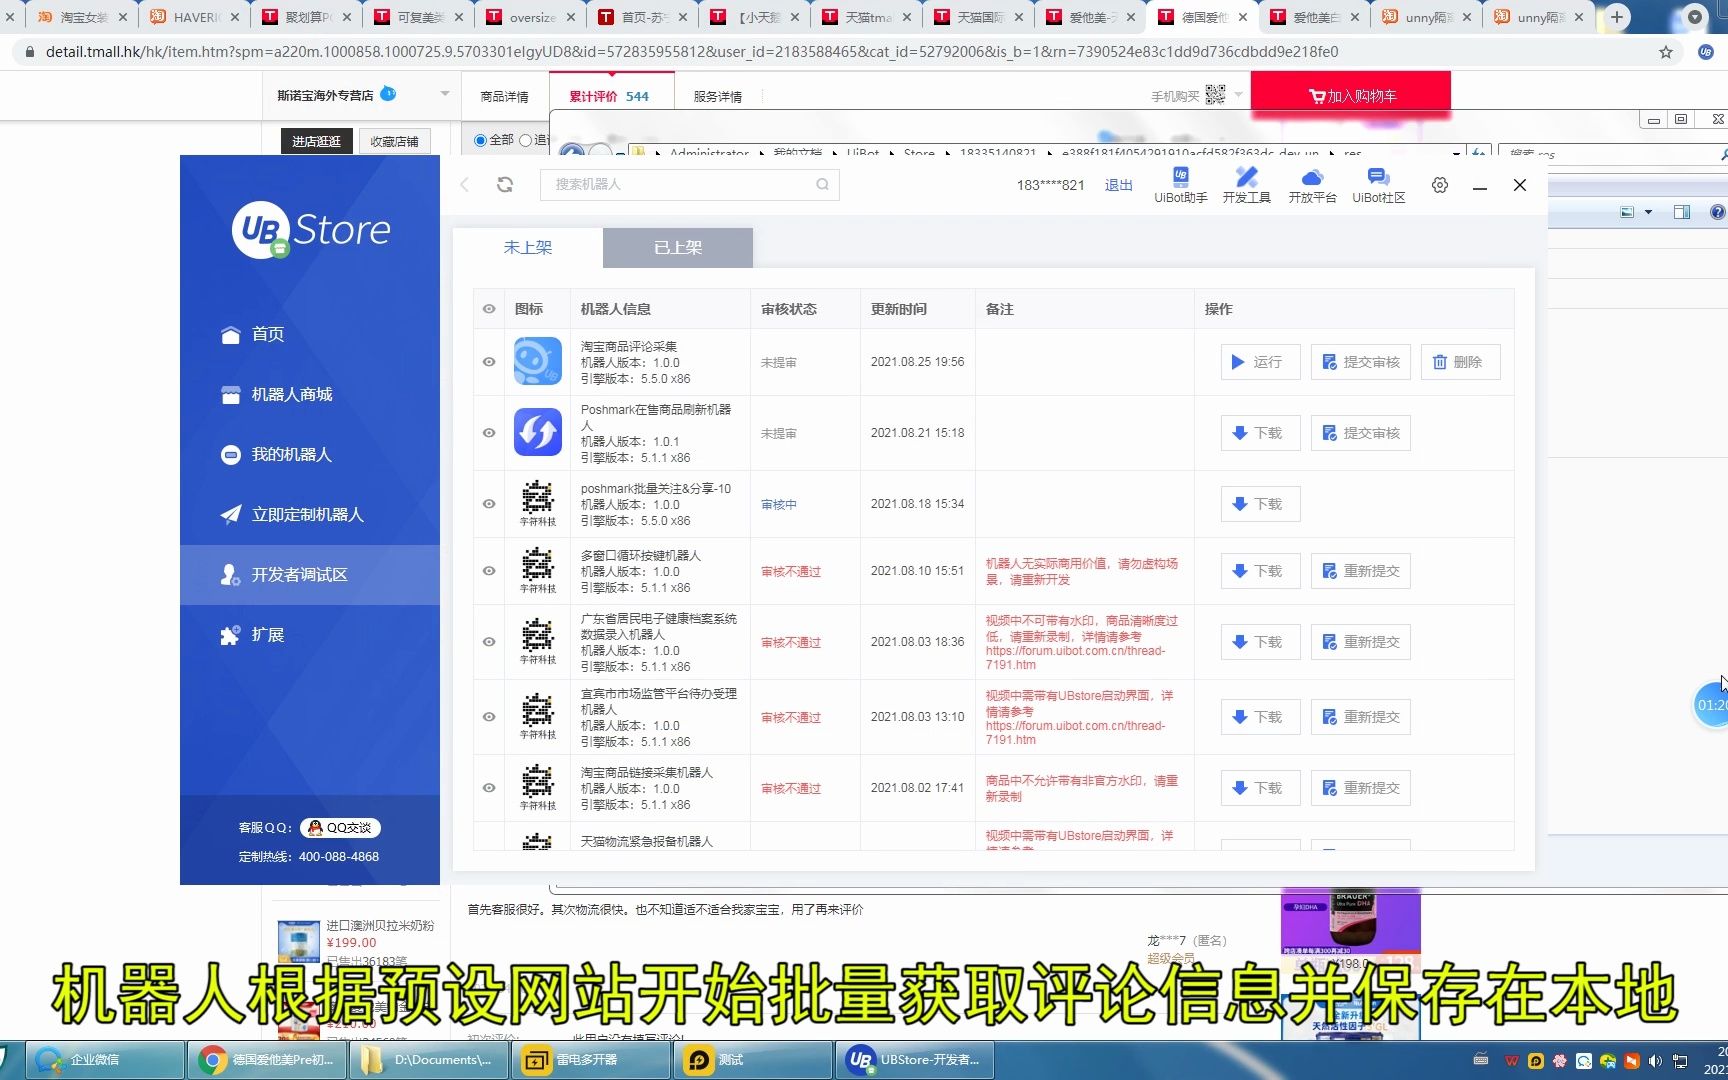The width and height of the screenshot is (1728, 1080).
Task: Switch to the oversize browser tab
Action: [x=533, y=17]
